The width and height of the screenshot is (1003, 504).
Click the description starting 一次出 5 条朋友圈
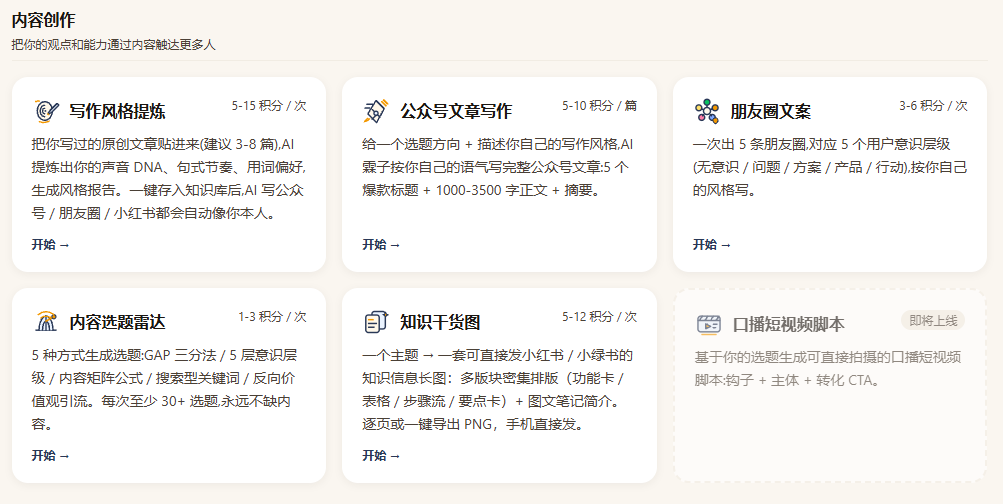point(830,168)
